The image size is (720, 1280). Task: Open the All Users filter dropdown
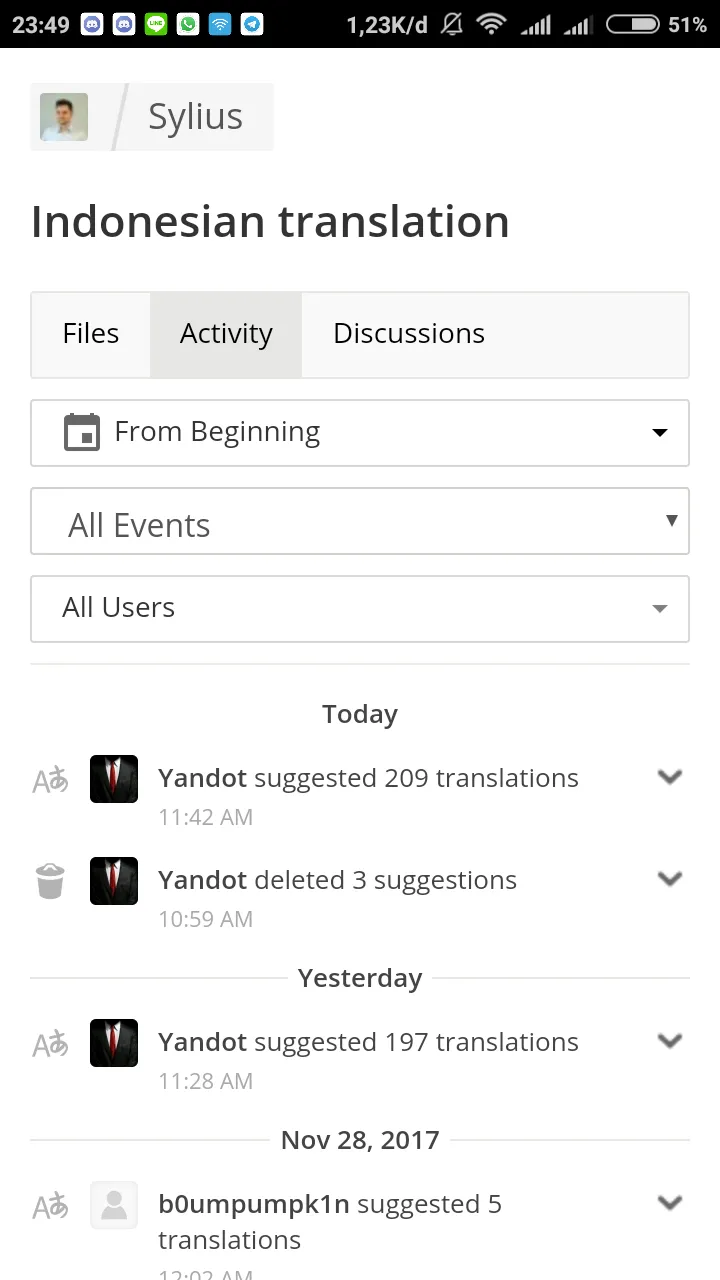click(360, 608)
